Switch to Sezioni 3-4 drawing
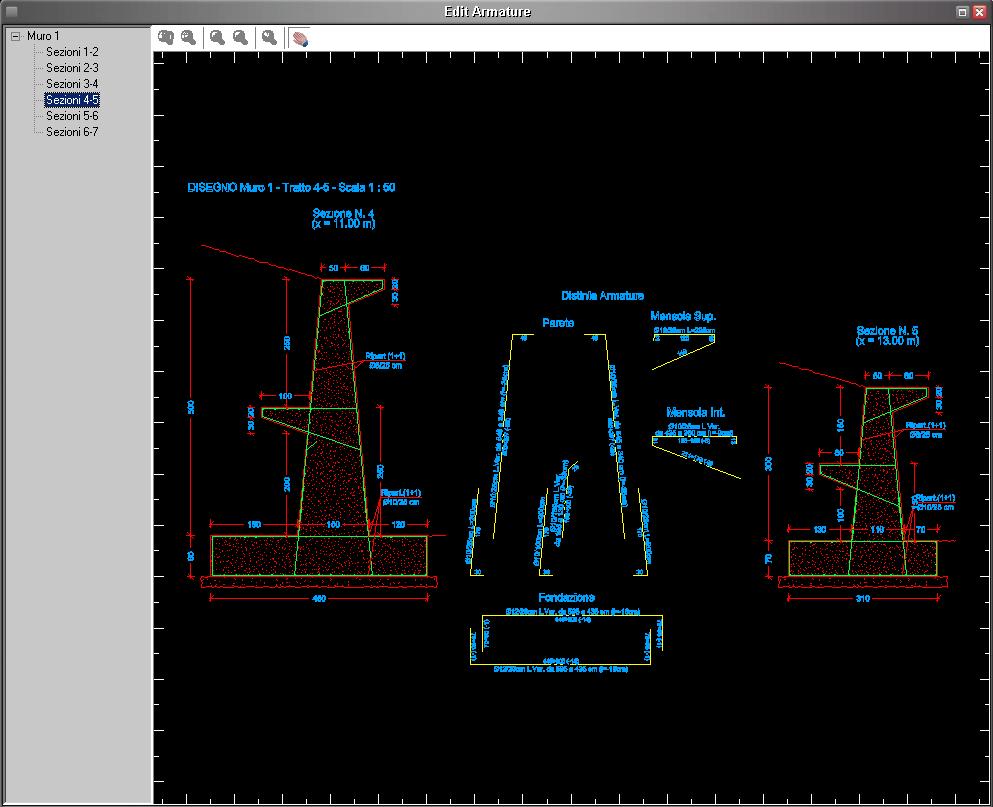This screenshot has height=807, width=993. point(72,84)
